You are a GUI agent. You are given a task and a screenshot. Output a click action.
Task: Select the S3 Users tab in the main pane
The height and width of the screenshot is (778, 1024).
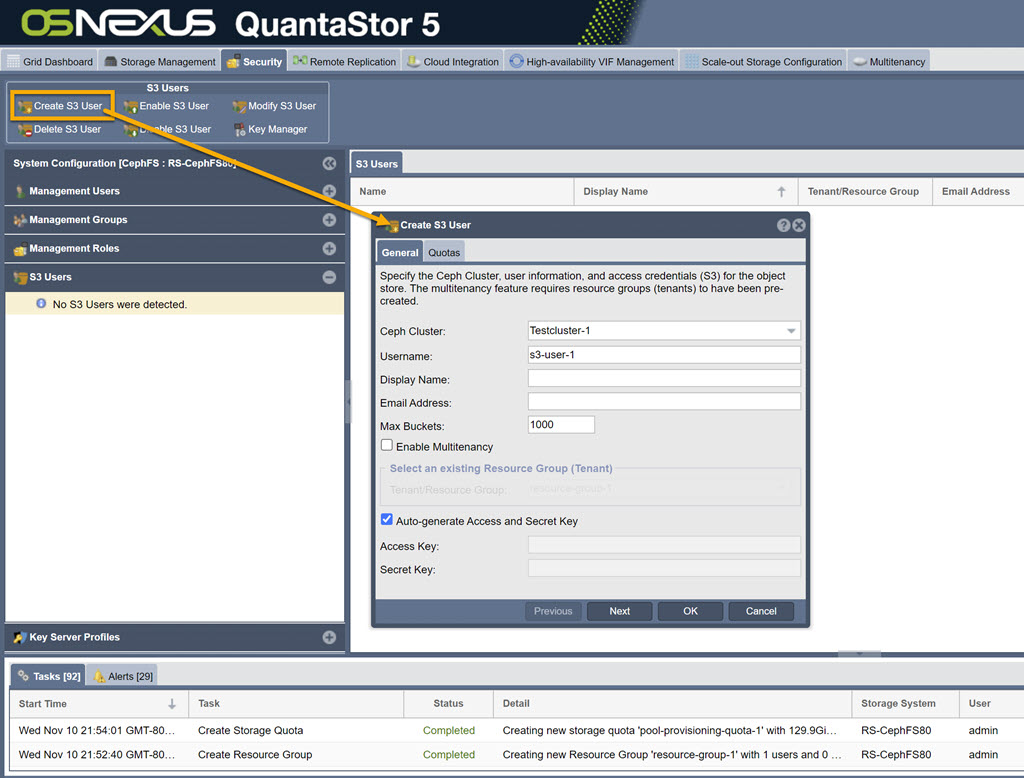[x=376, y=164]
